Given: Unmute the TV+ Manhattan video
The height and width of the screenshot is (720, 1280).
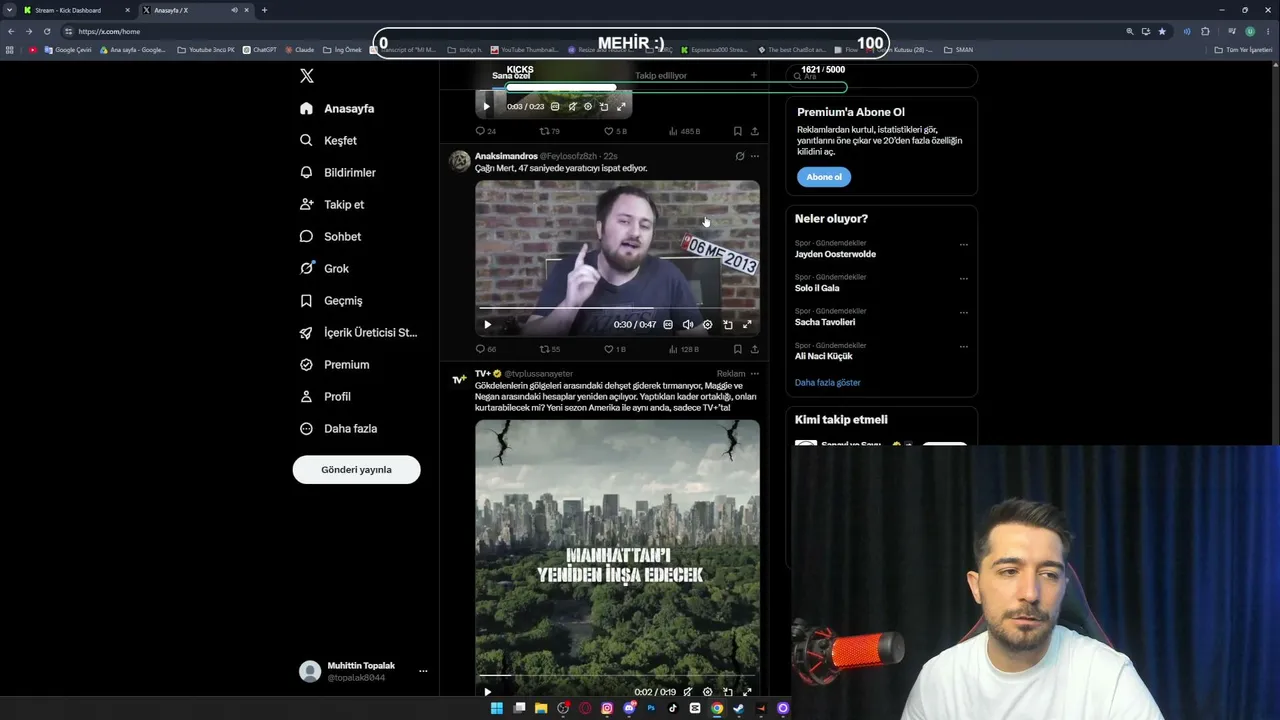Looking at the screenshot, I should (687, 692).
